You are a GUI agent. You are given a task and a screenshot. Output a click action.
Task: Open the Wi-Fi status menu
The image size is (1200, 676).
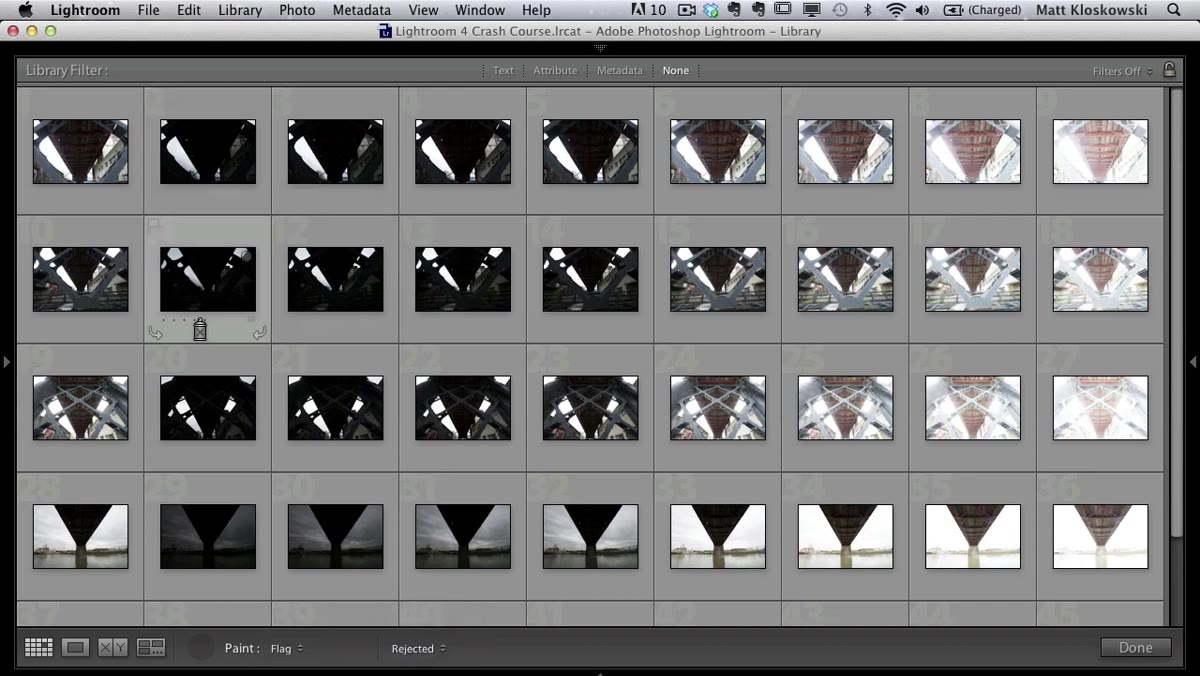pos(896,10)
